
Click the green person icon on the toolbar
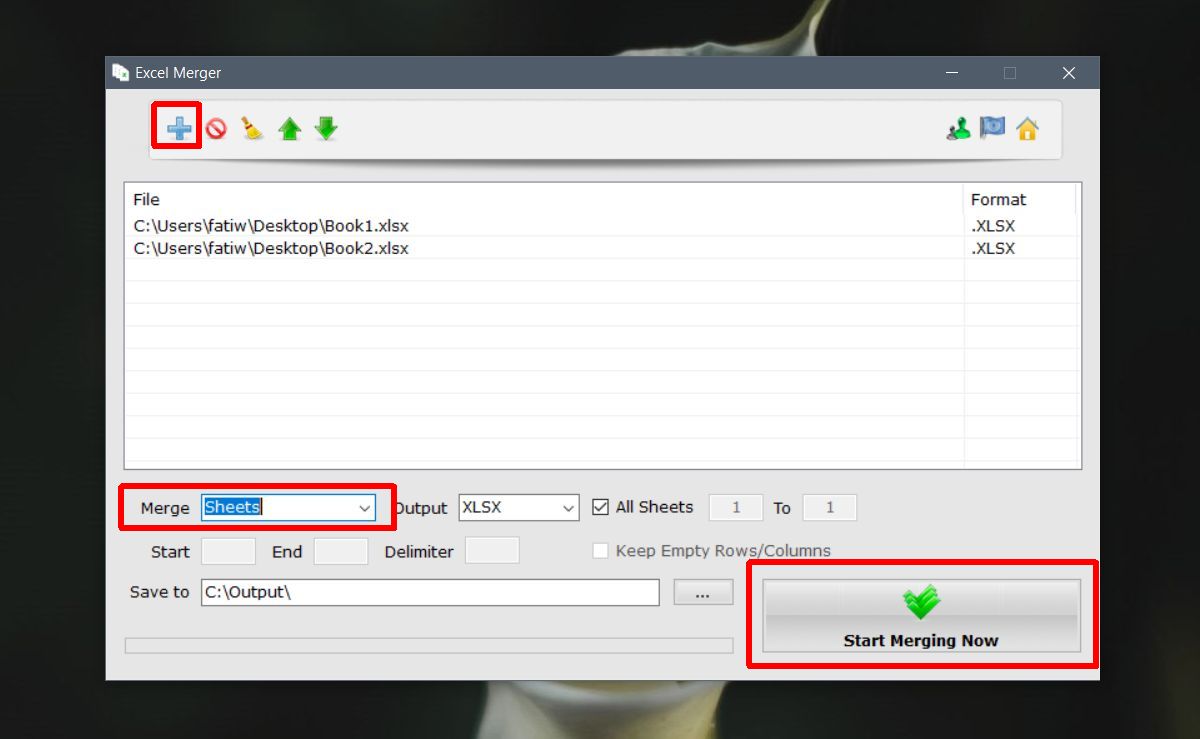point(957,128)
